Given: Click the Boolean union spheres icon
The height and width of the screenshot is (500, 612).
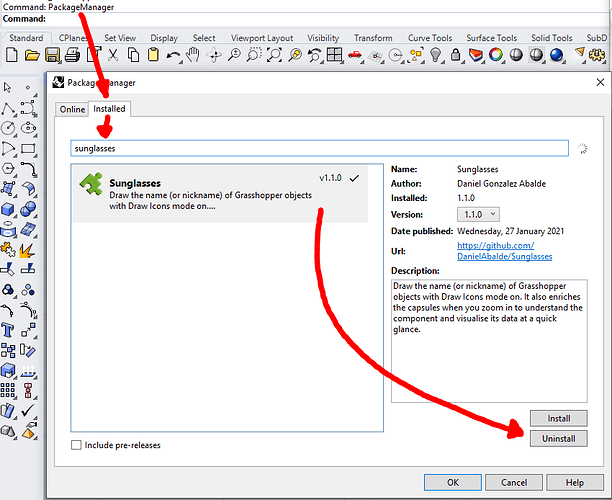Looking at the screenshot, I should coord(28,210).
